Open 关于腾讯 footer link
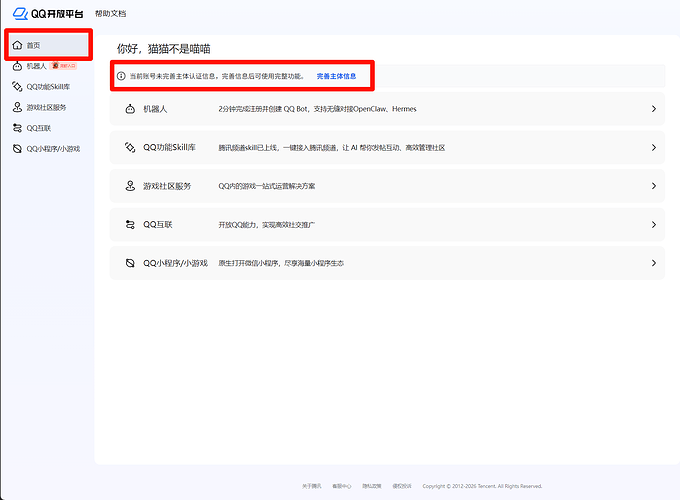 tap(312, 486)
